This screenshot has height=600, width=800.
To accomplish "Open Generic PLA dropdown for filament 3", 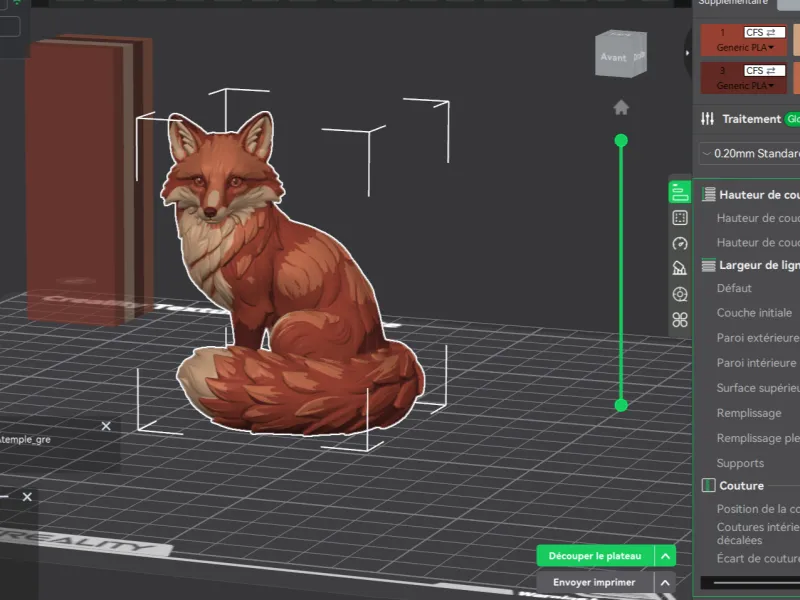I will (x=745, y=86).
